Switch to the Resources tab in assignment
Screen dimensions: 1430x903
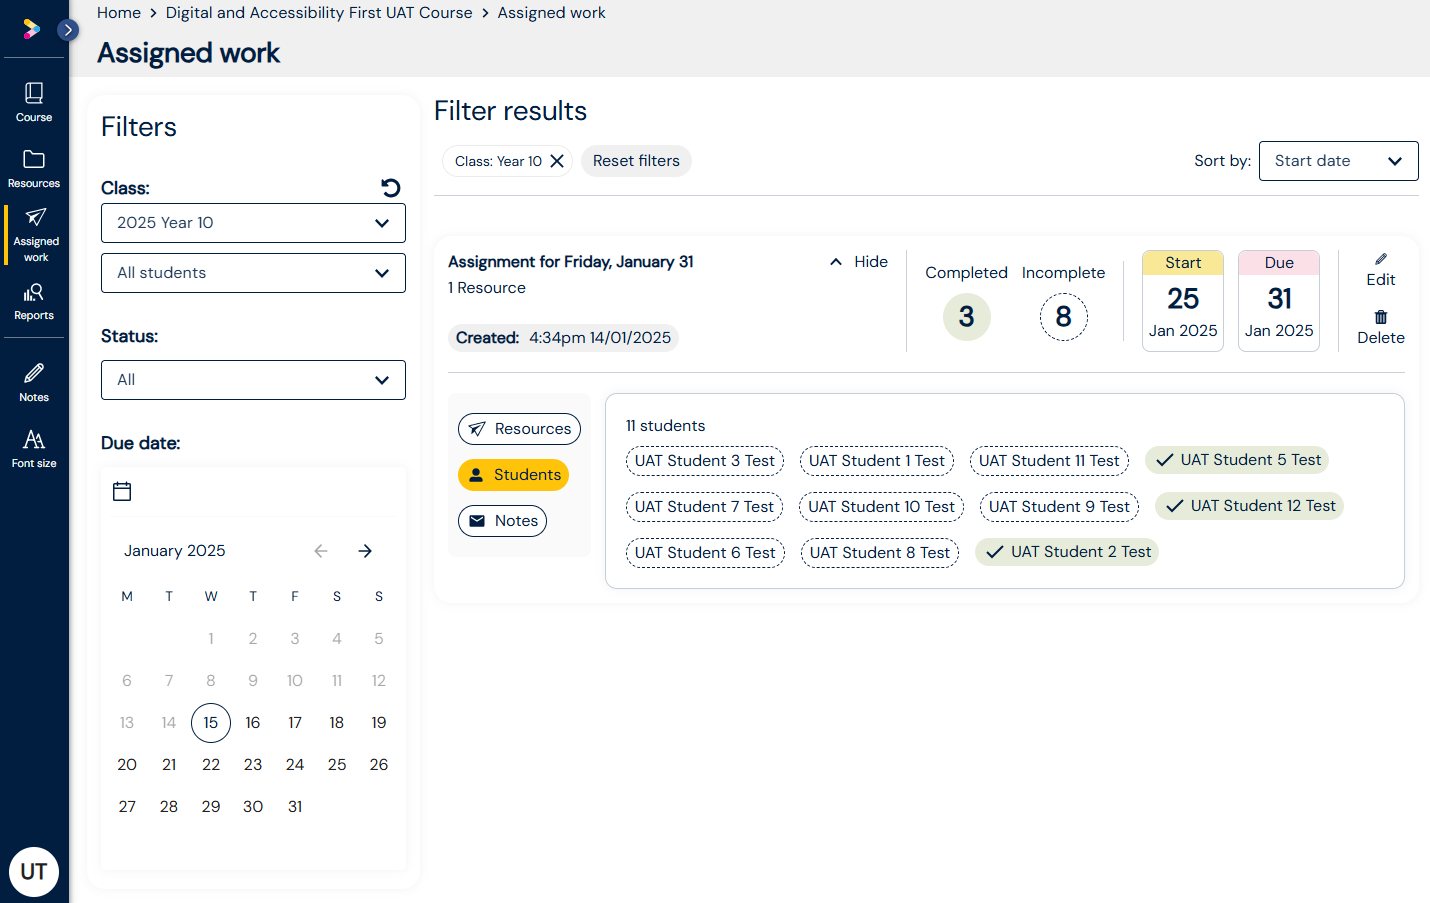tap(519, 429)
